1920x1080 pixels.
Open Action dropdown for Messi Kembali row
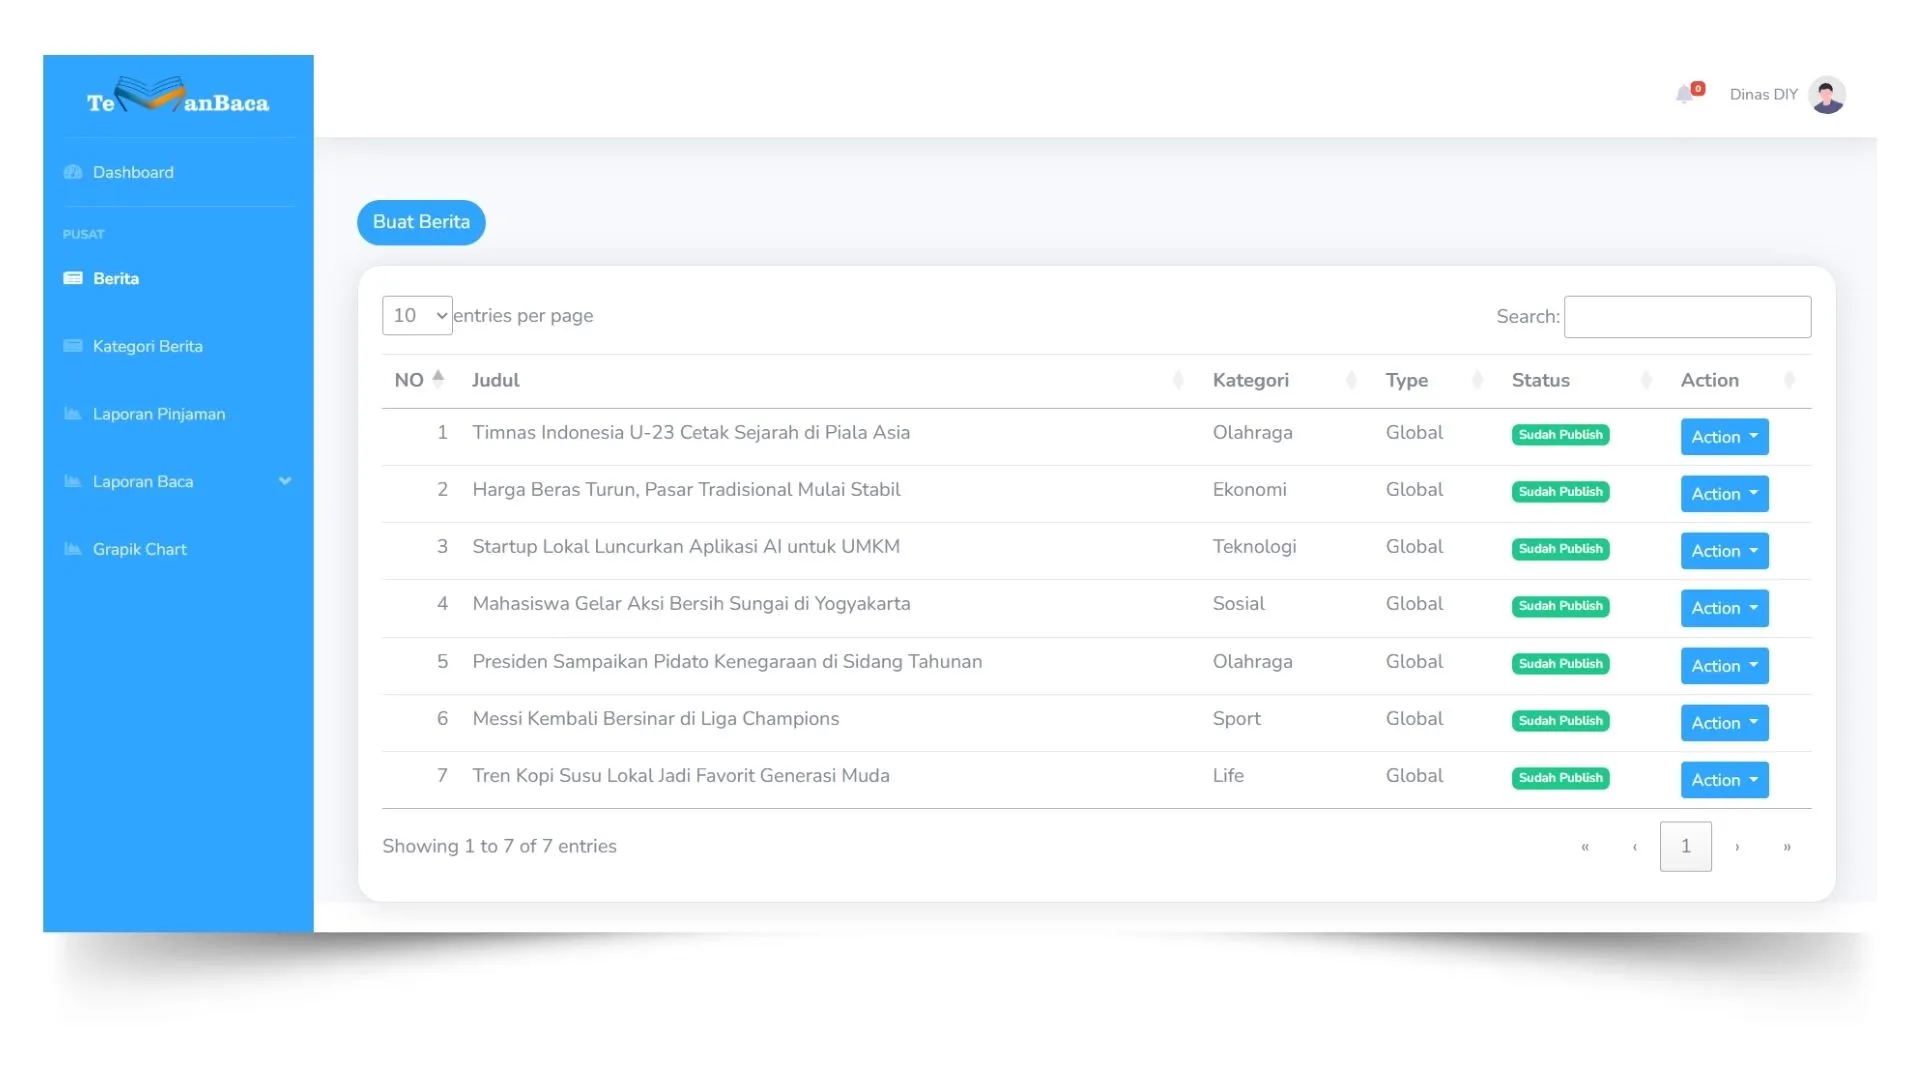pyautogui.click(x=1724, y=723)
